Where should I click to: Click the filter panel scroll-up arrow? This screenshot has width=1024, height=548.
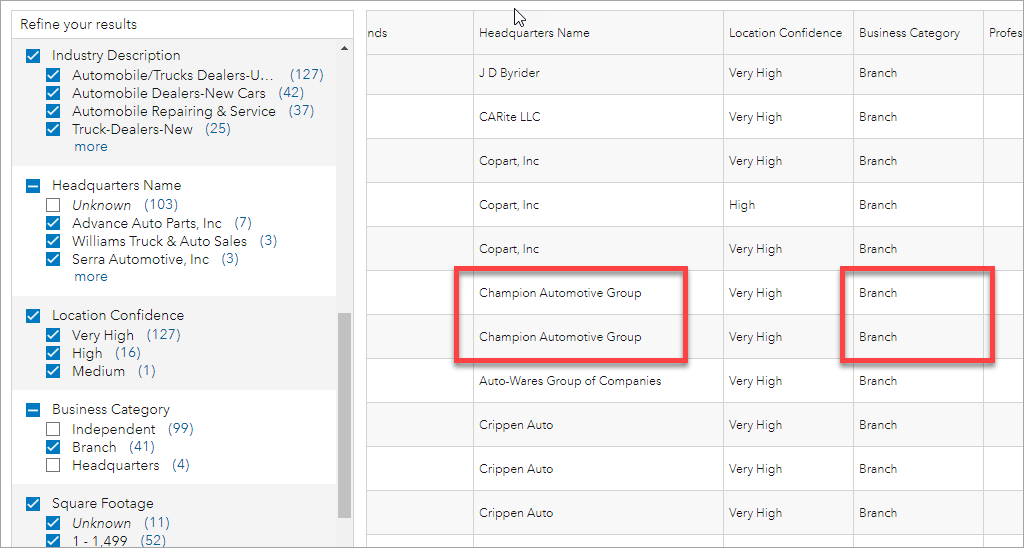[x=344, y=48]
